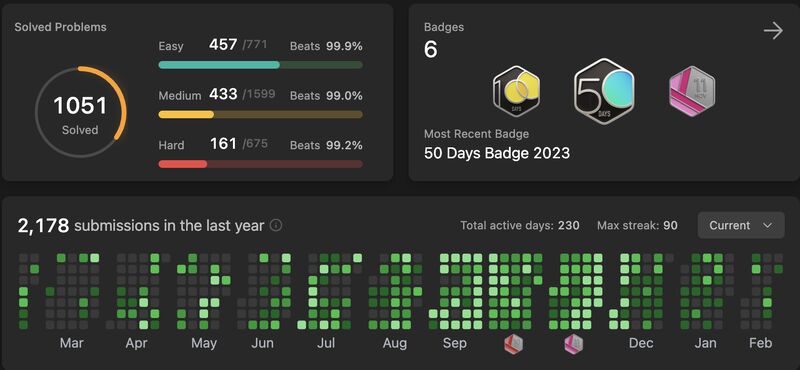Click the yellow Medium progress bar

point(261,114)
